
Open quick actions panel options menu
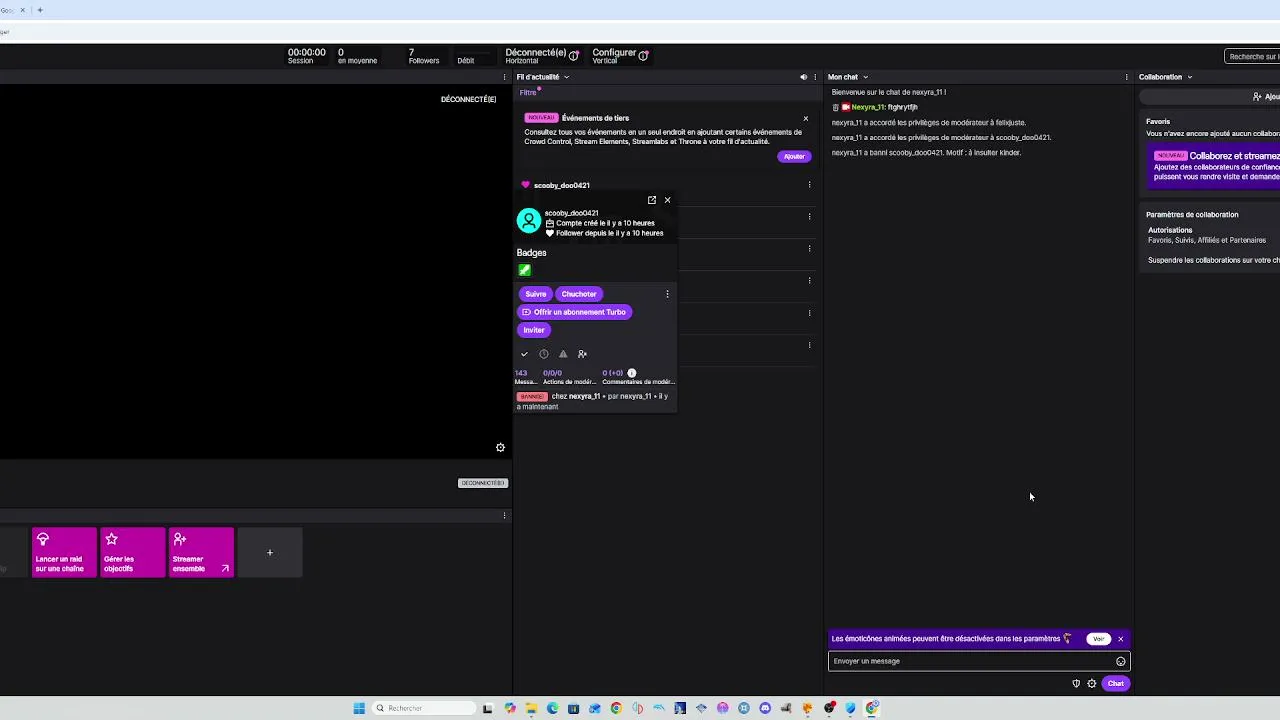(x=504, y=516)
